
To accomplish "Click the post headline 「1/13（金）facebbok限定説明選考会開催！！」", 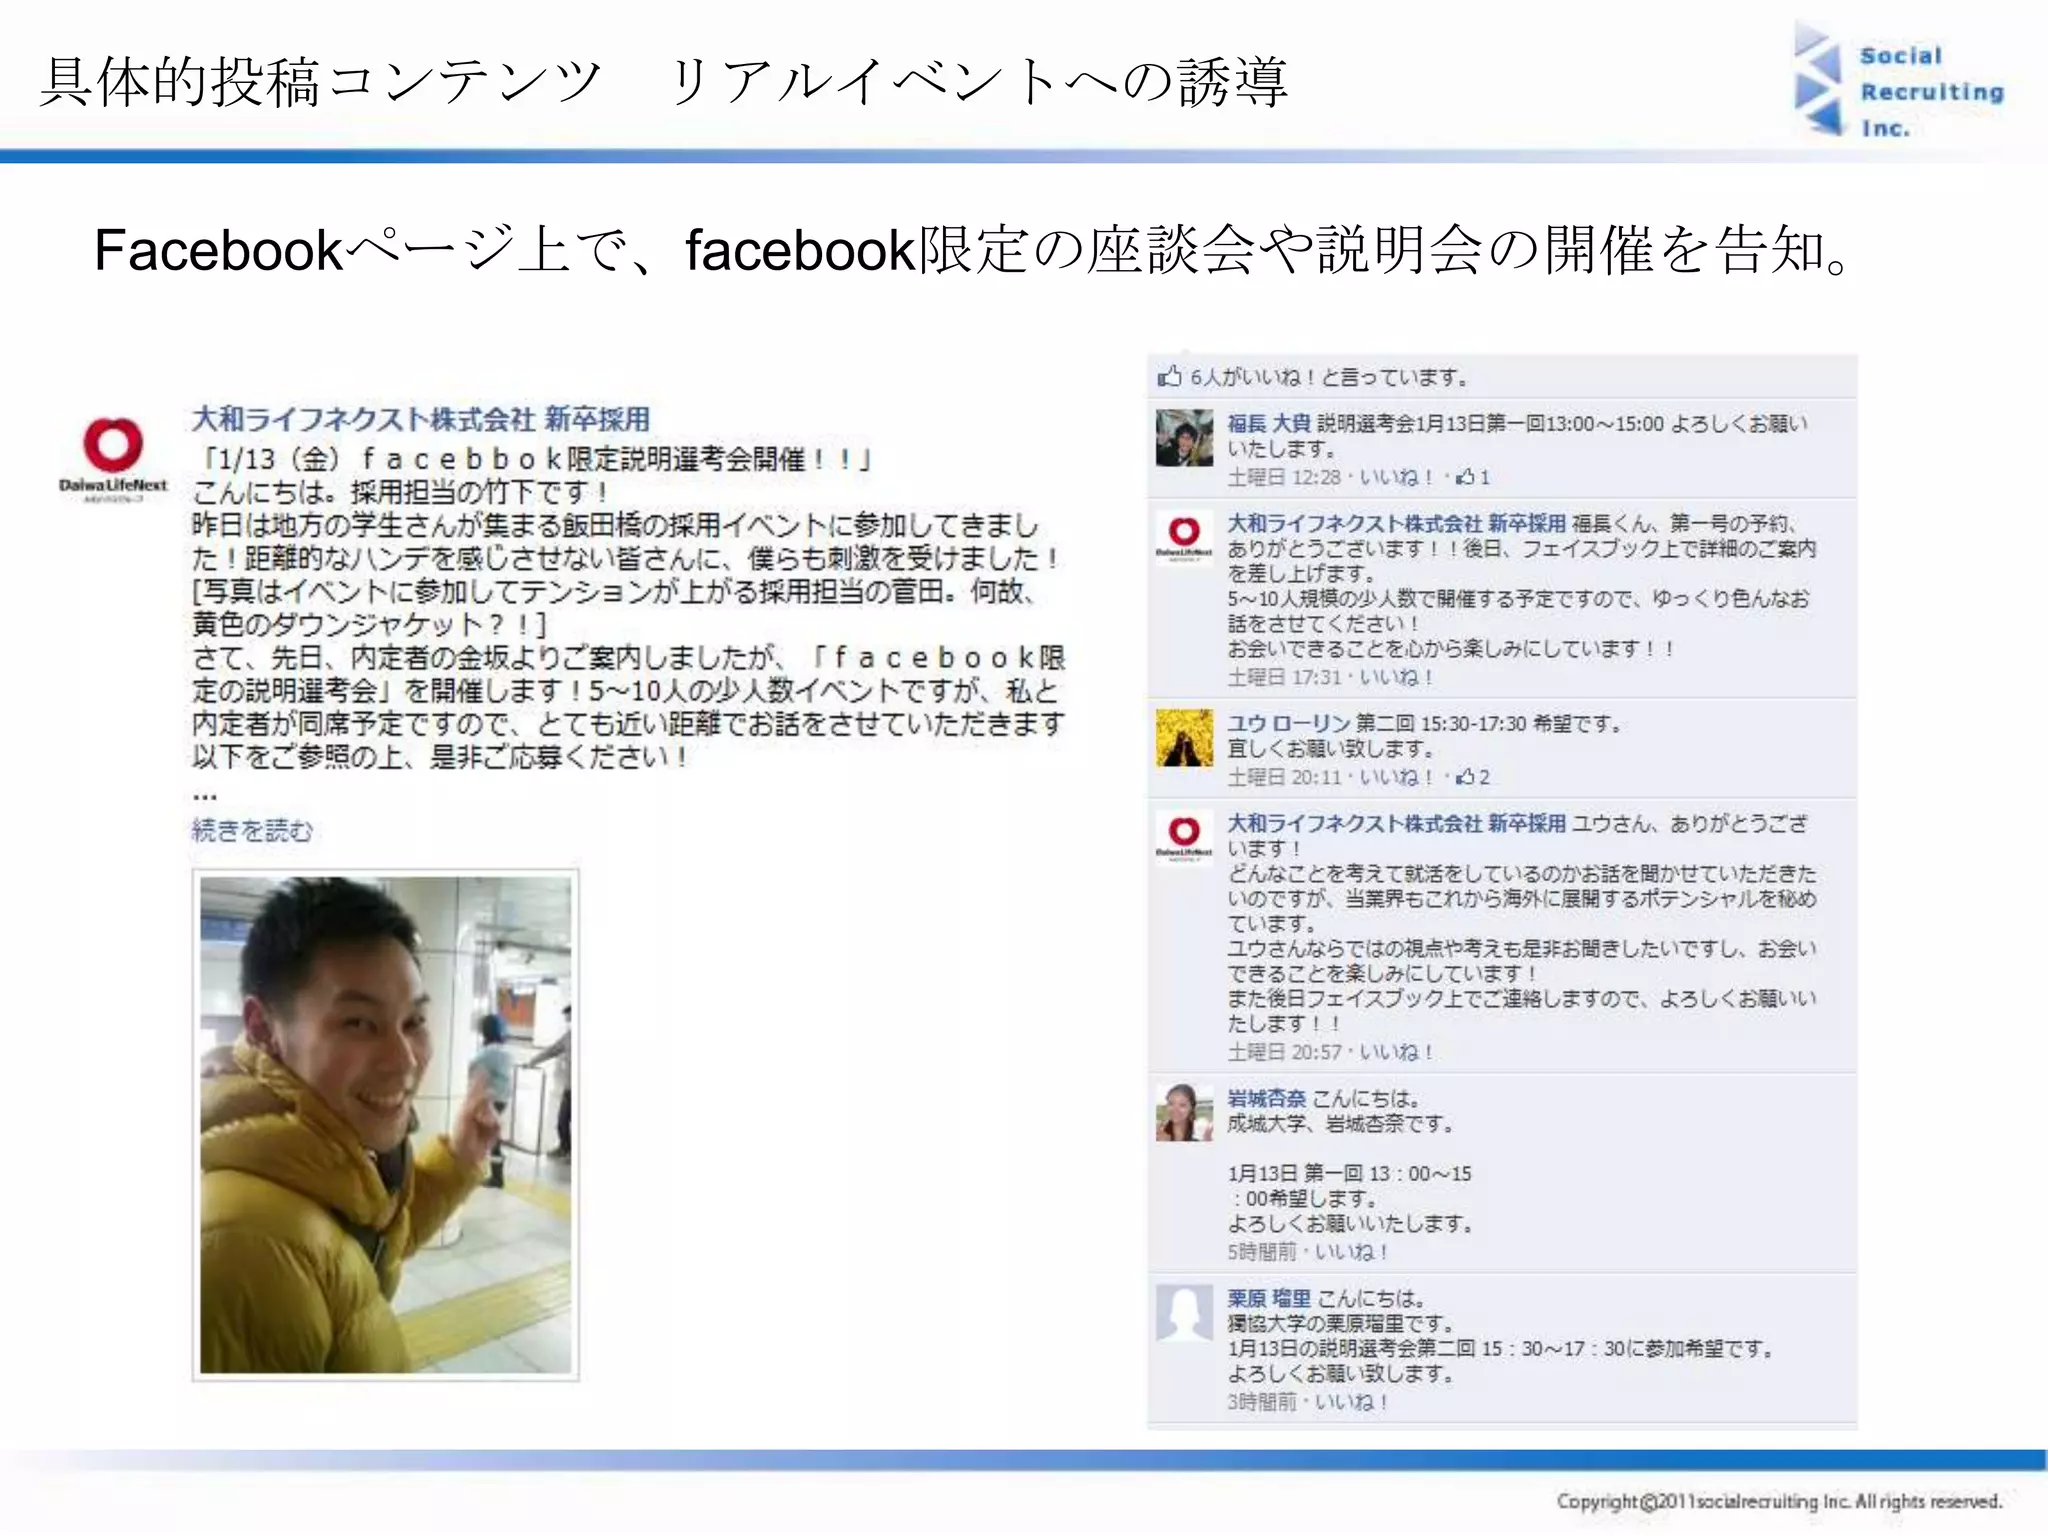I will pos(536,459).
